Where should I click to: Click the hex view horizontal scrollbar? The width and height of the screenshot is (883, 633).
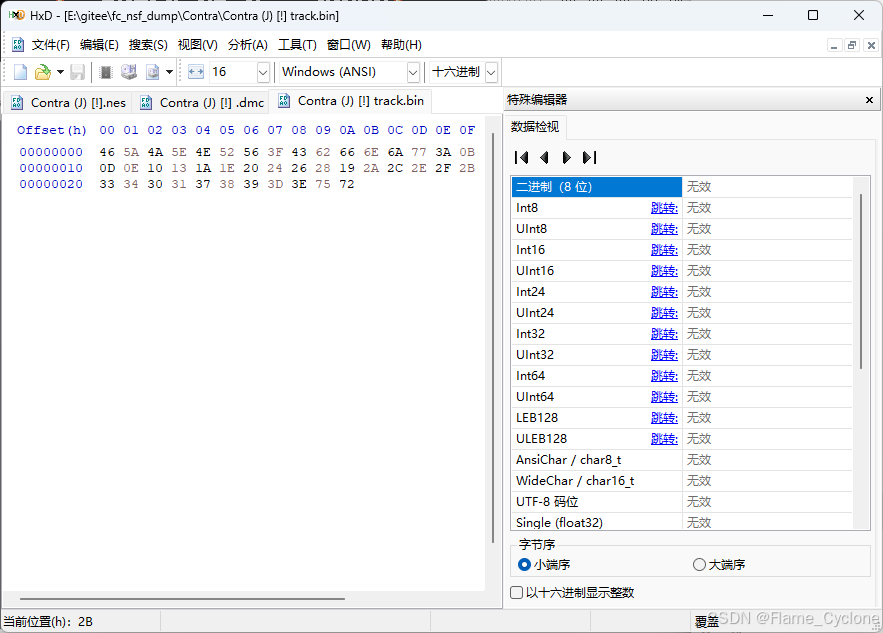182,599
